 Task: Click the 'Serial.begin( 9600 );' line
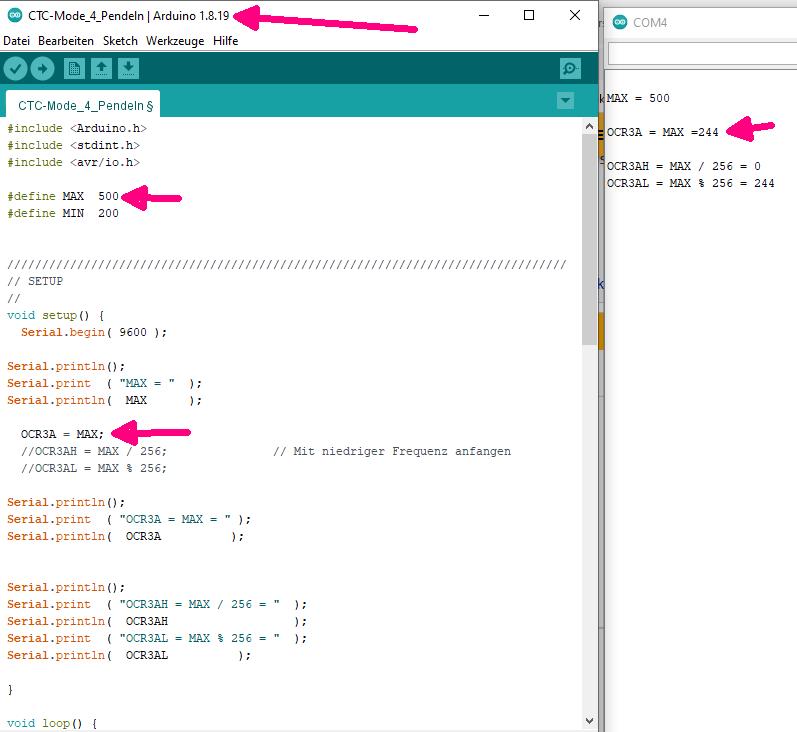pos(94,332)
